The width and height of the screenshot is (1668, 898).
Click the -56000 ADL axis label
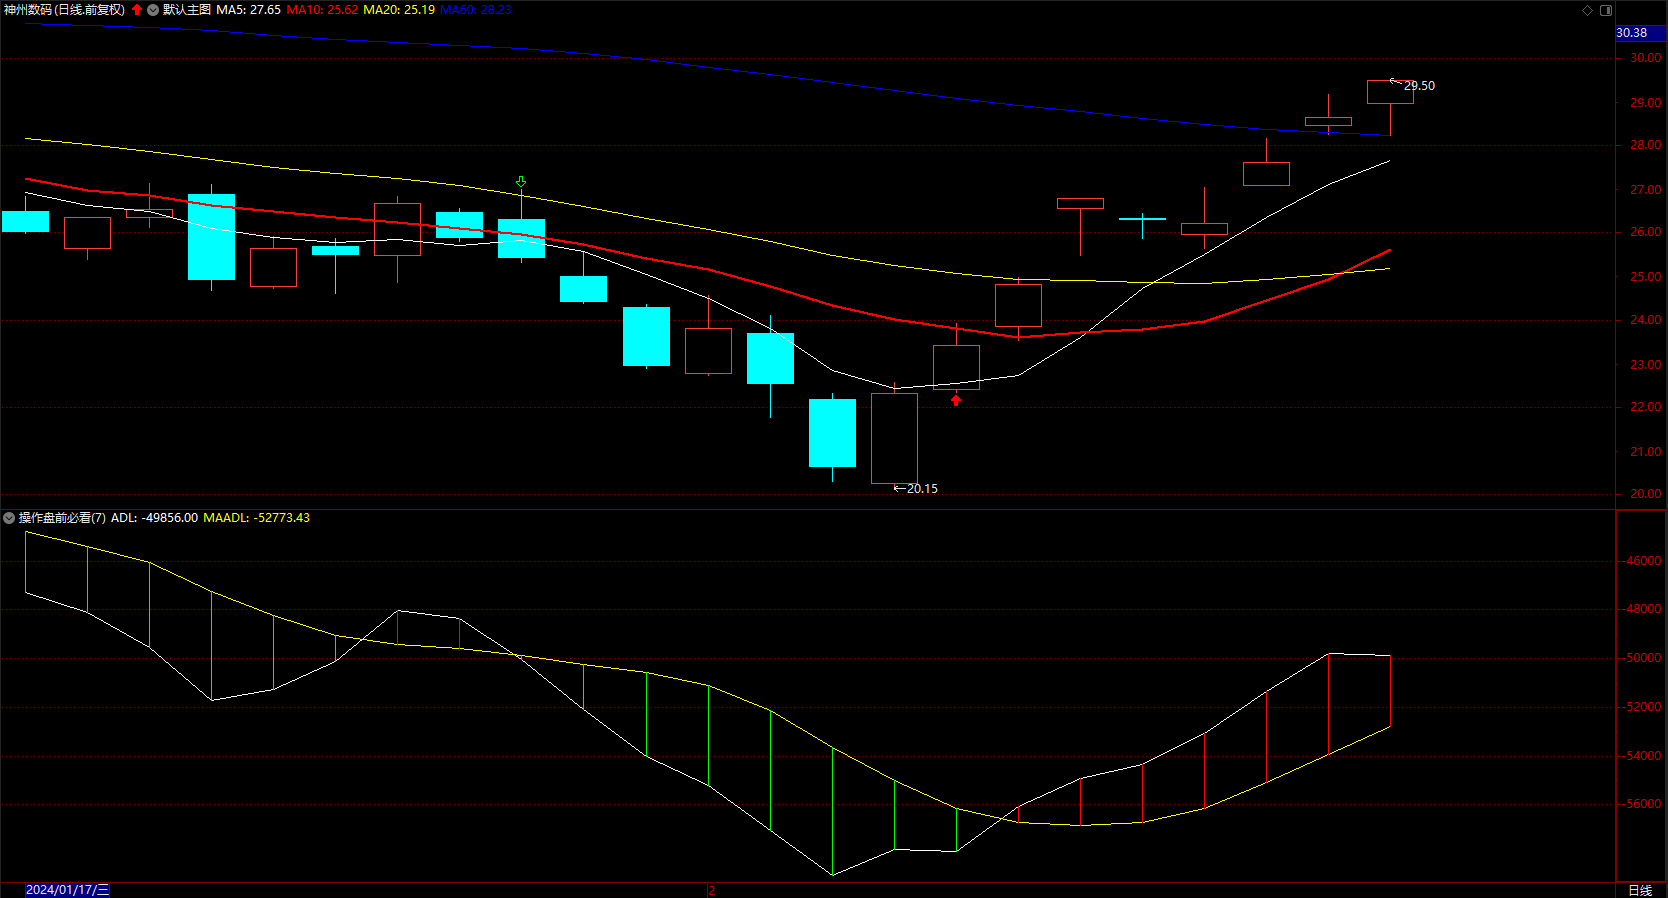pyautogui.click(x=1643, y=804)
